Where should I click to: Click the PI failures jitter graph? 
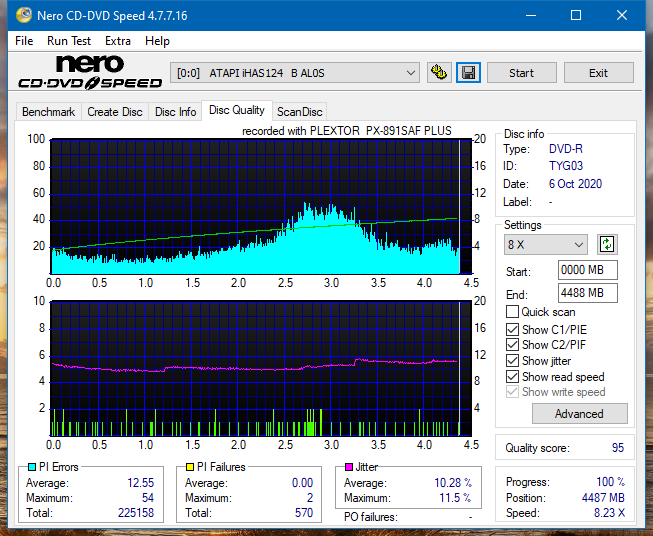coord(261,369)
